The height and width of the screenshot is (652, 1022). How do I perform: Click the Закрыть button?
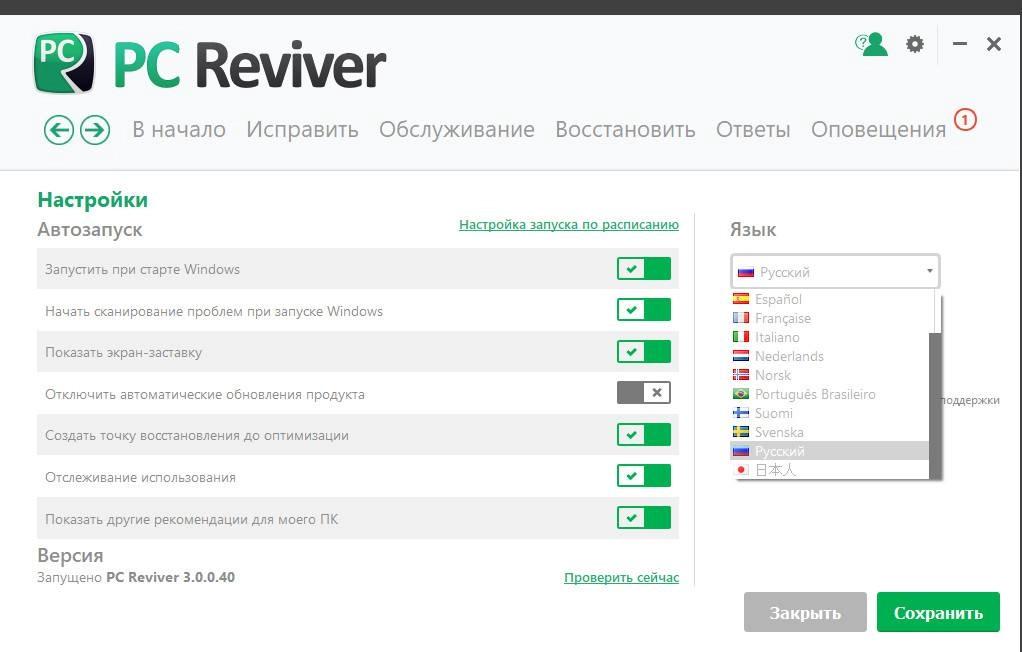coord(805,612)
